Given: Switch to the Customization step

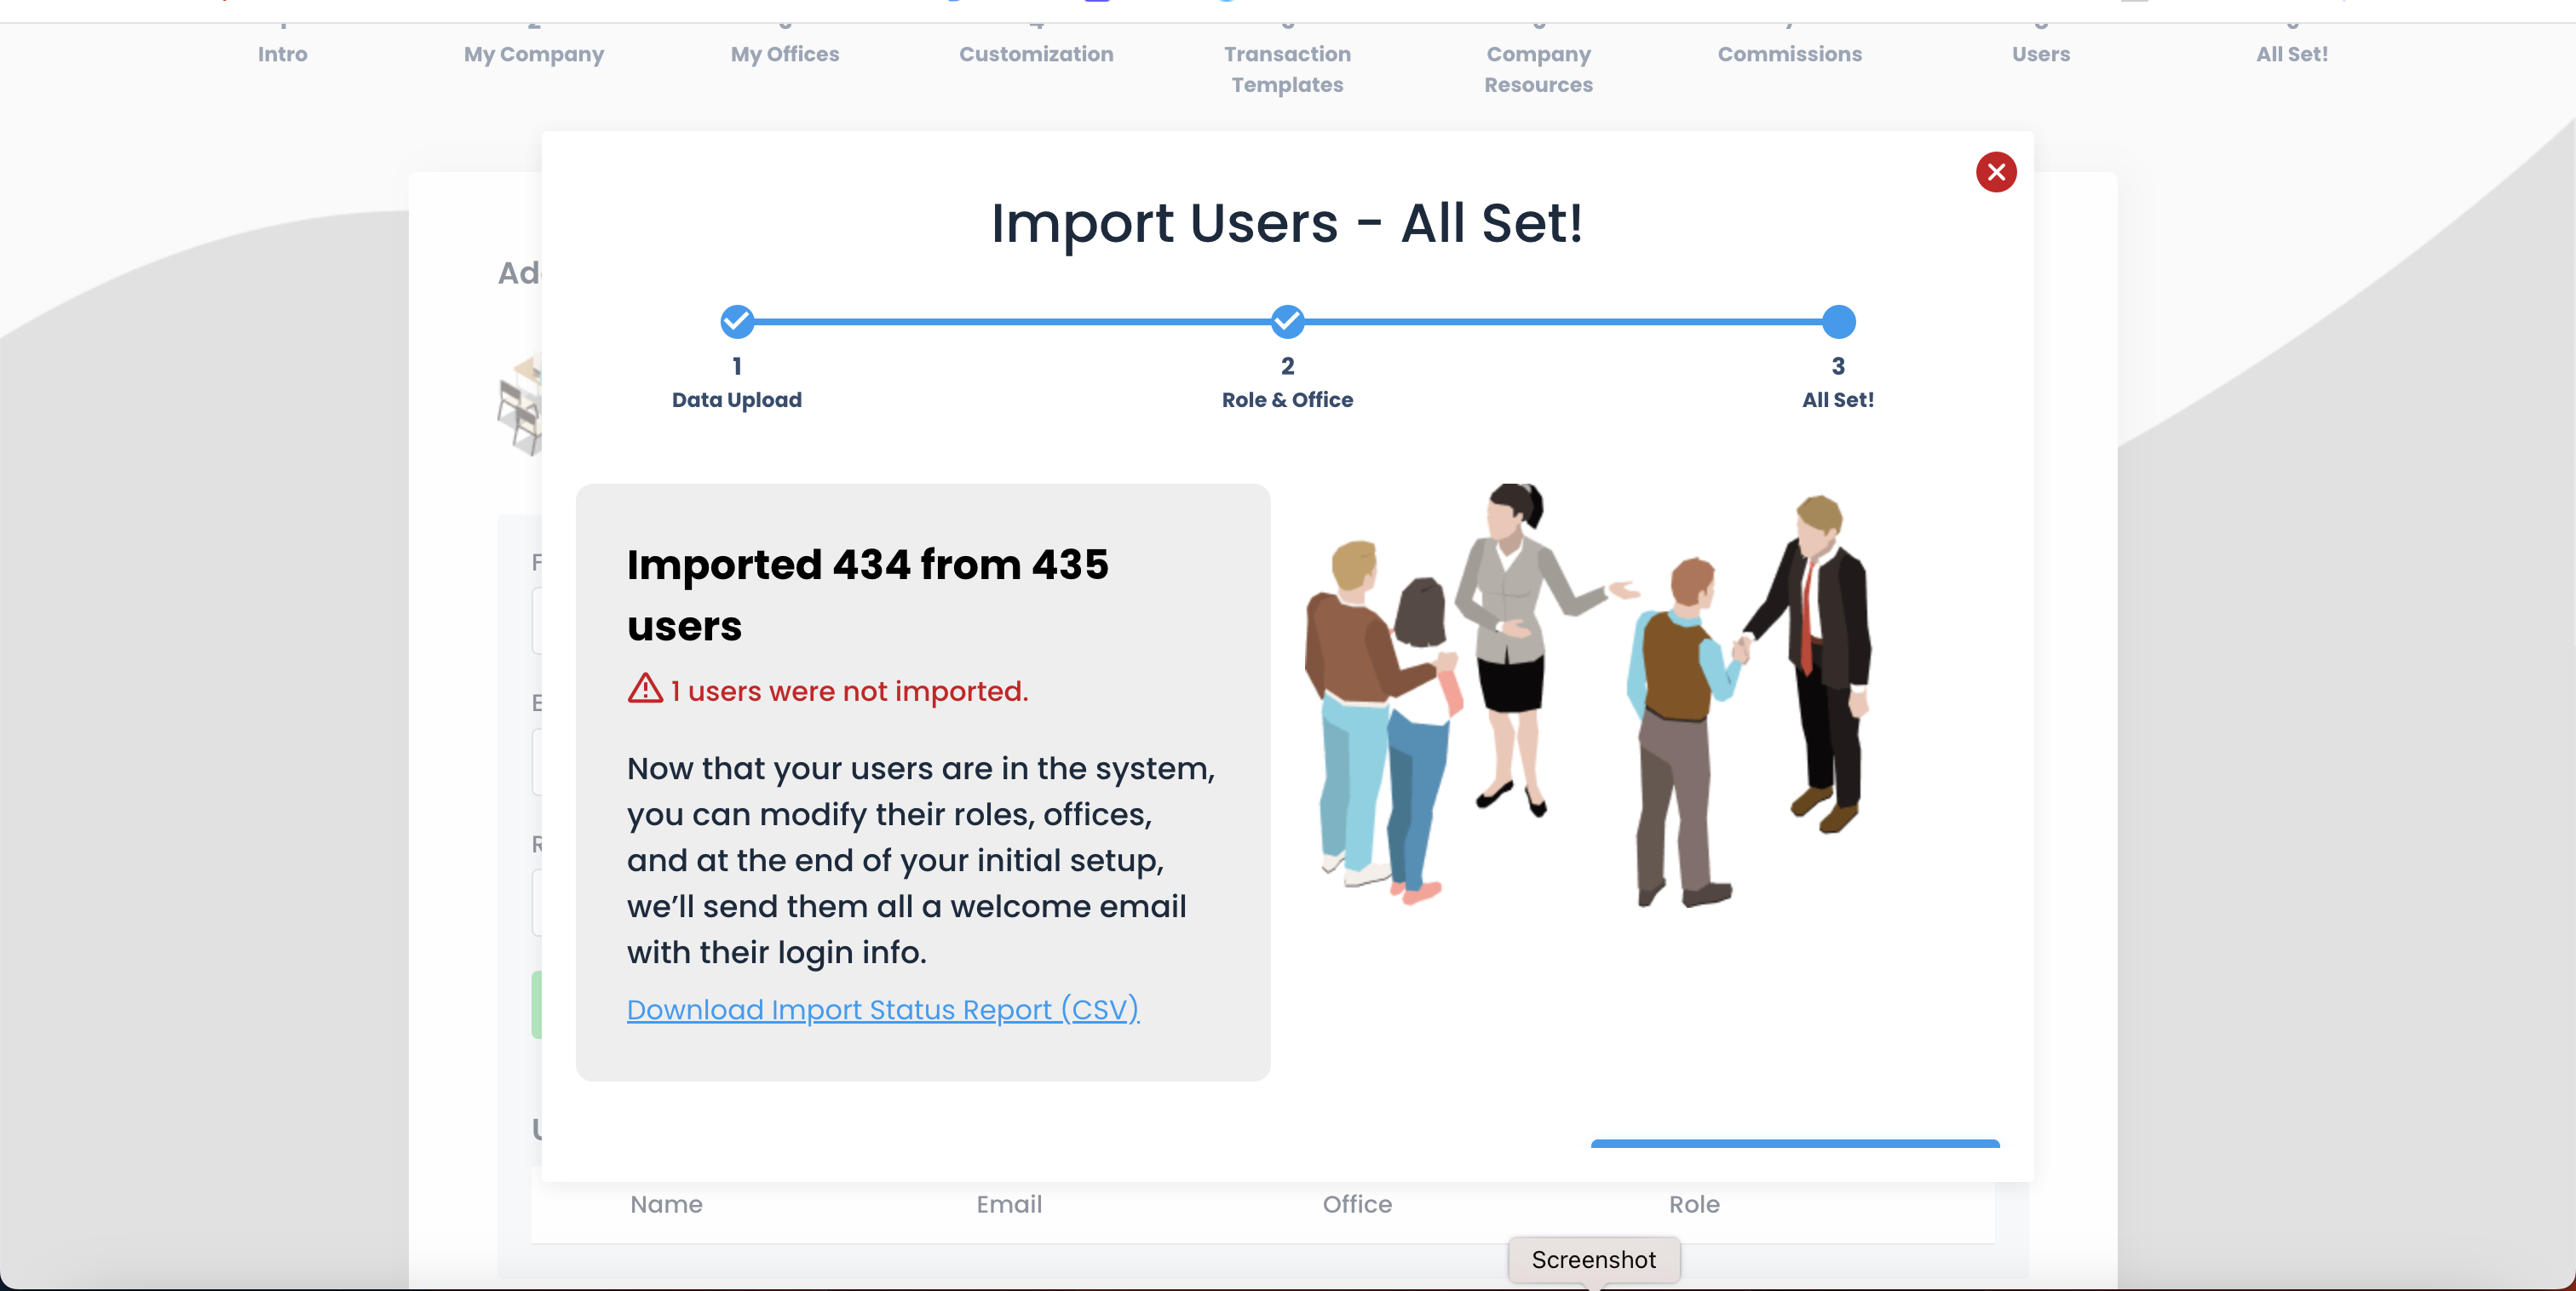Looking at the screenshot, I should 1036,54.
